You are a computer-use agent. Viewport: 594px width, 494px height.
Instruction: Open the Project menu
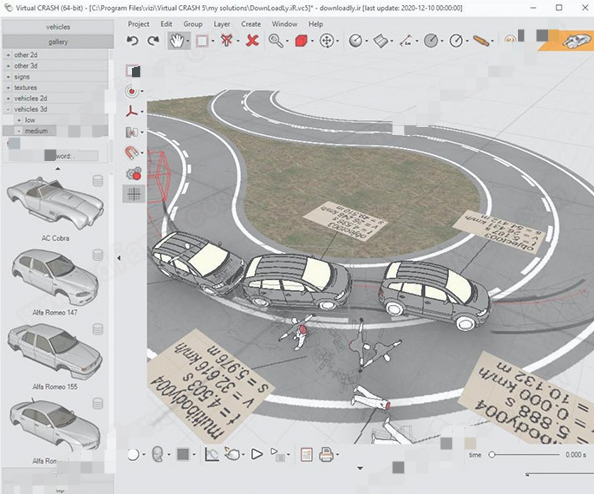[x=138, y=24]
